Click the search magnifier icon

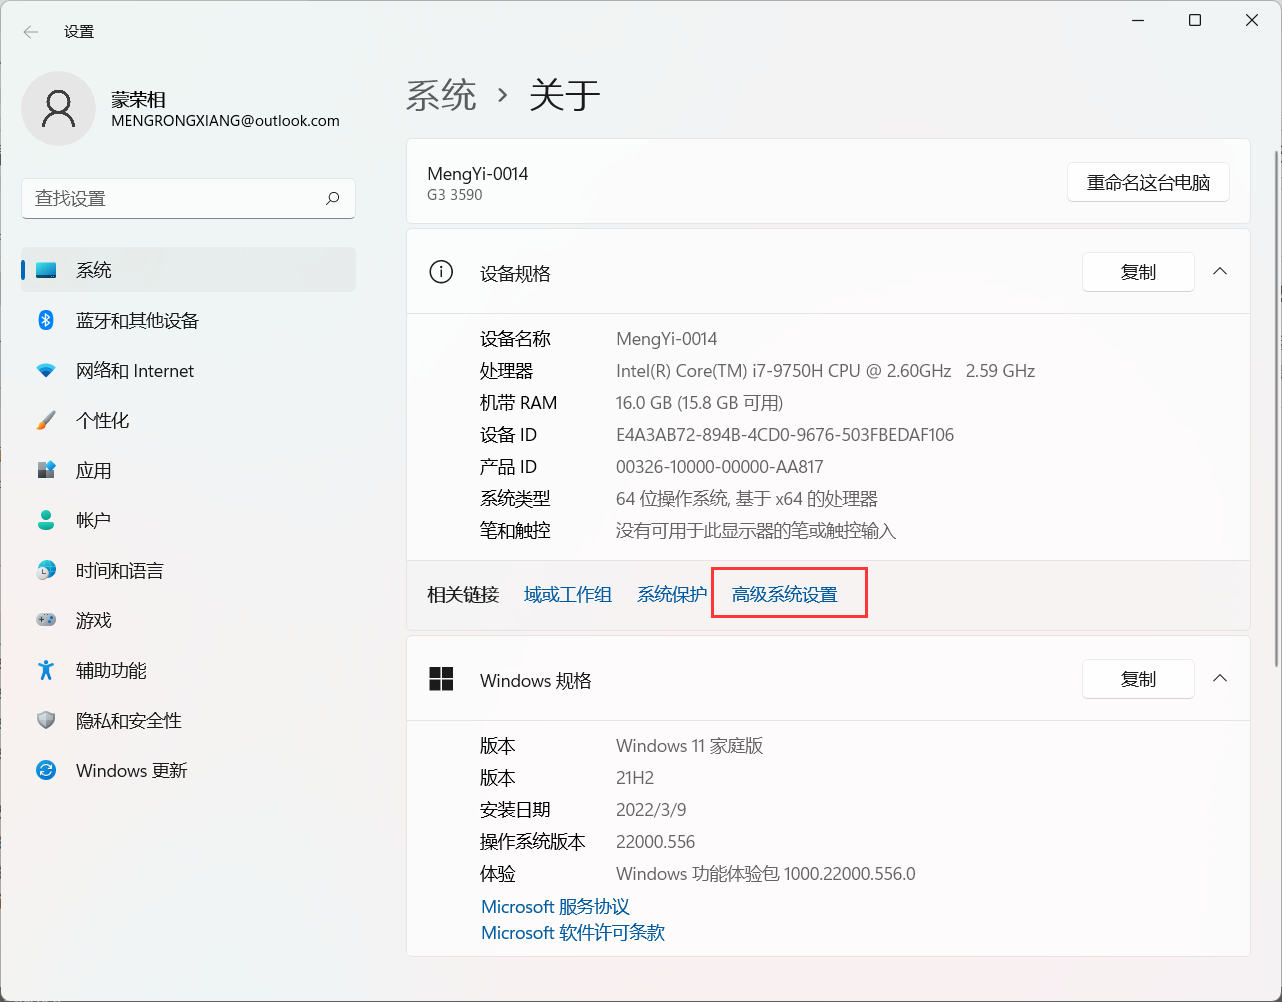point(332,198)
